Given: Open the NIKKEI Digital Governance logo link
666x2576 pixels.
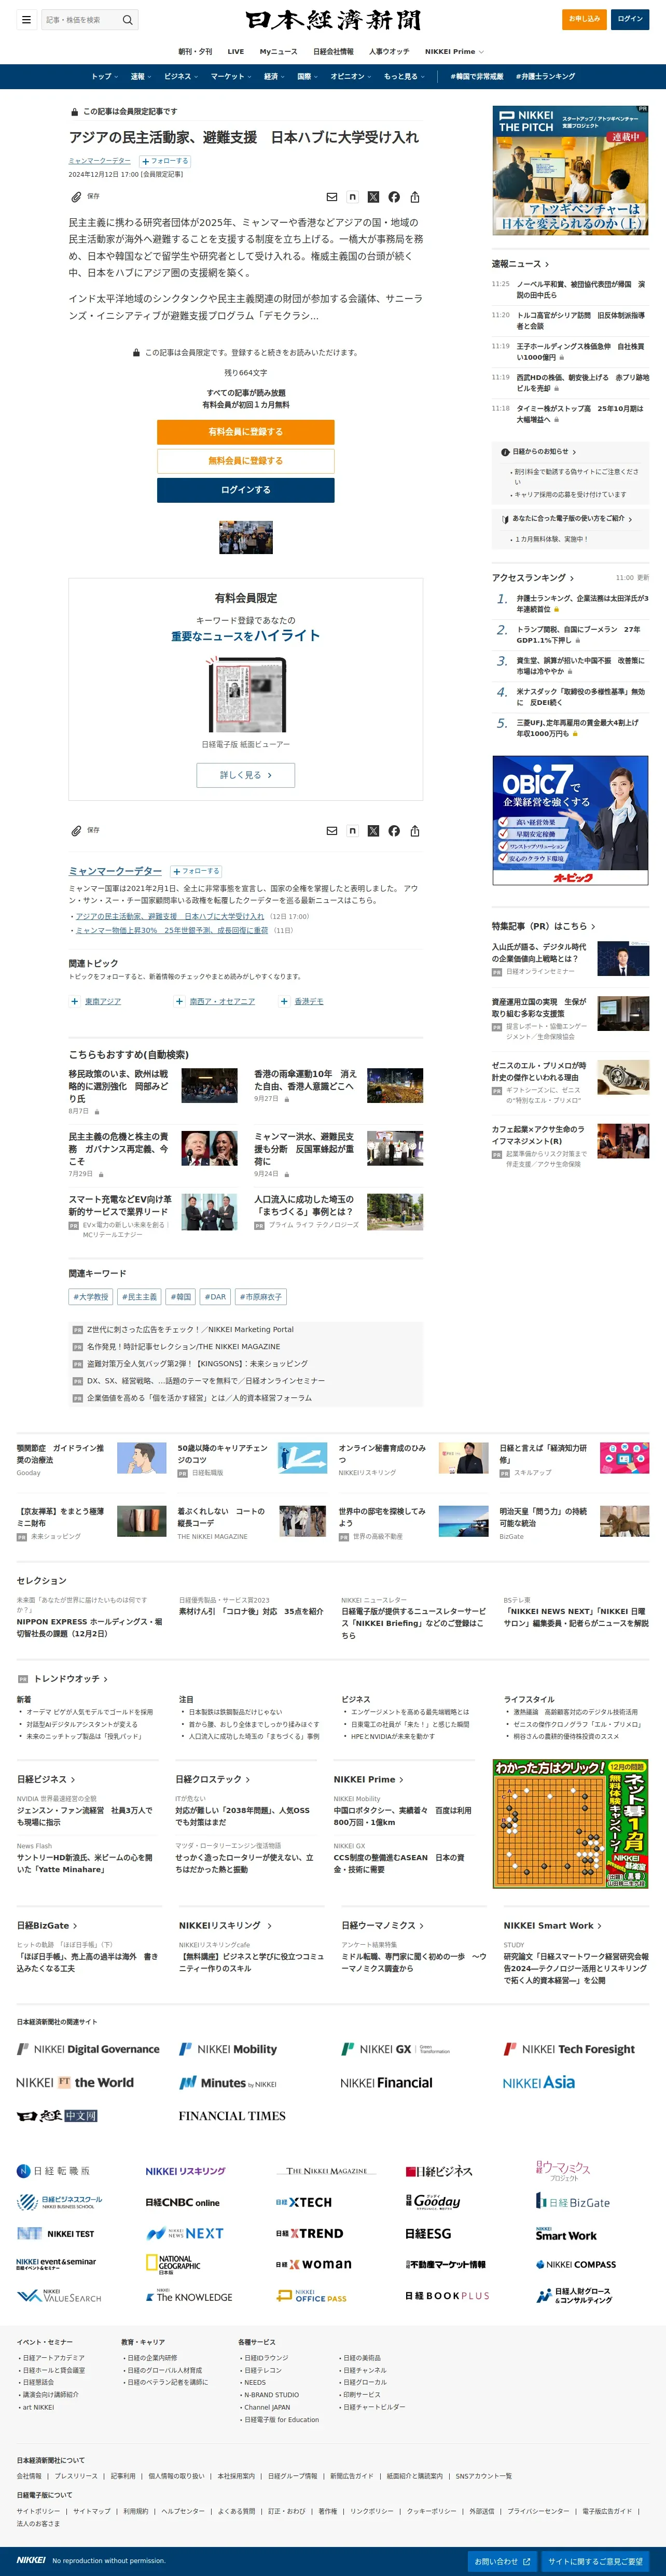Looking at the screenshot, I should point(88,2049).
